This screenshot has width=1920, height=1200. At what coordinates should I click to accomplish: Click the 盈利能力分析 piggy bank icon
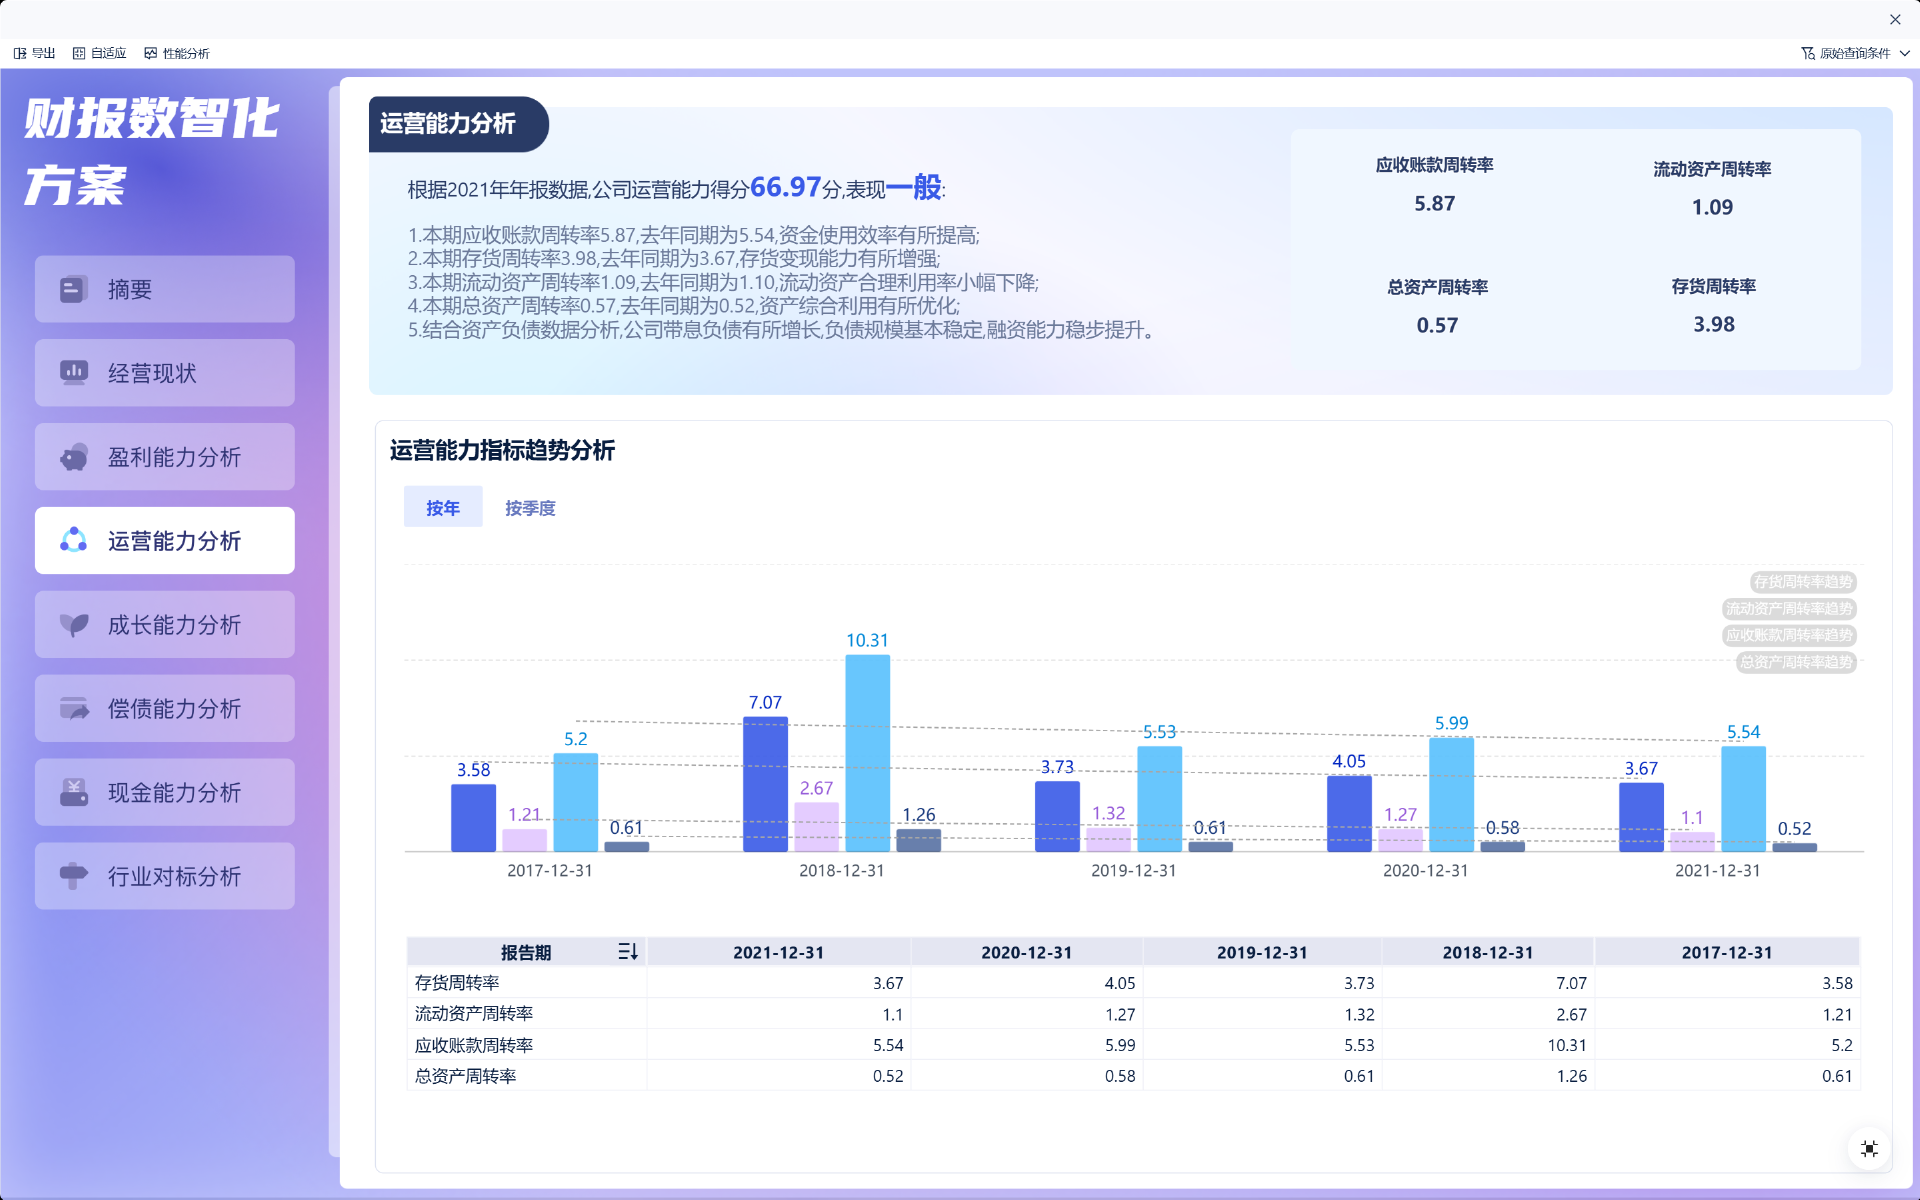(73, 457)
